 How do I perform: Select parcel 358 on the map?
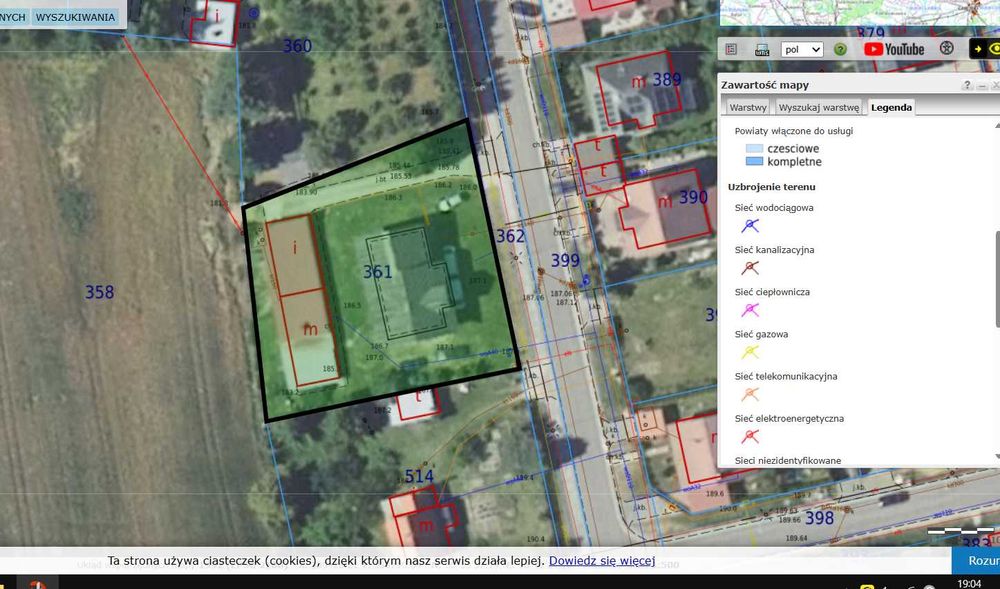point(99,292)
